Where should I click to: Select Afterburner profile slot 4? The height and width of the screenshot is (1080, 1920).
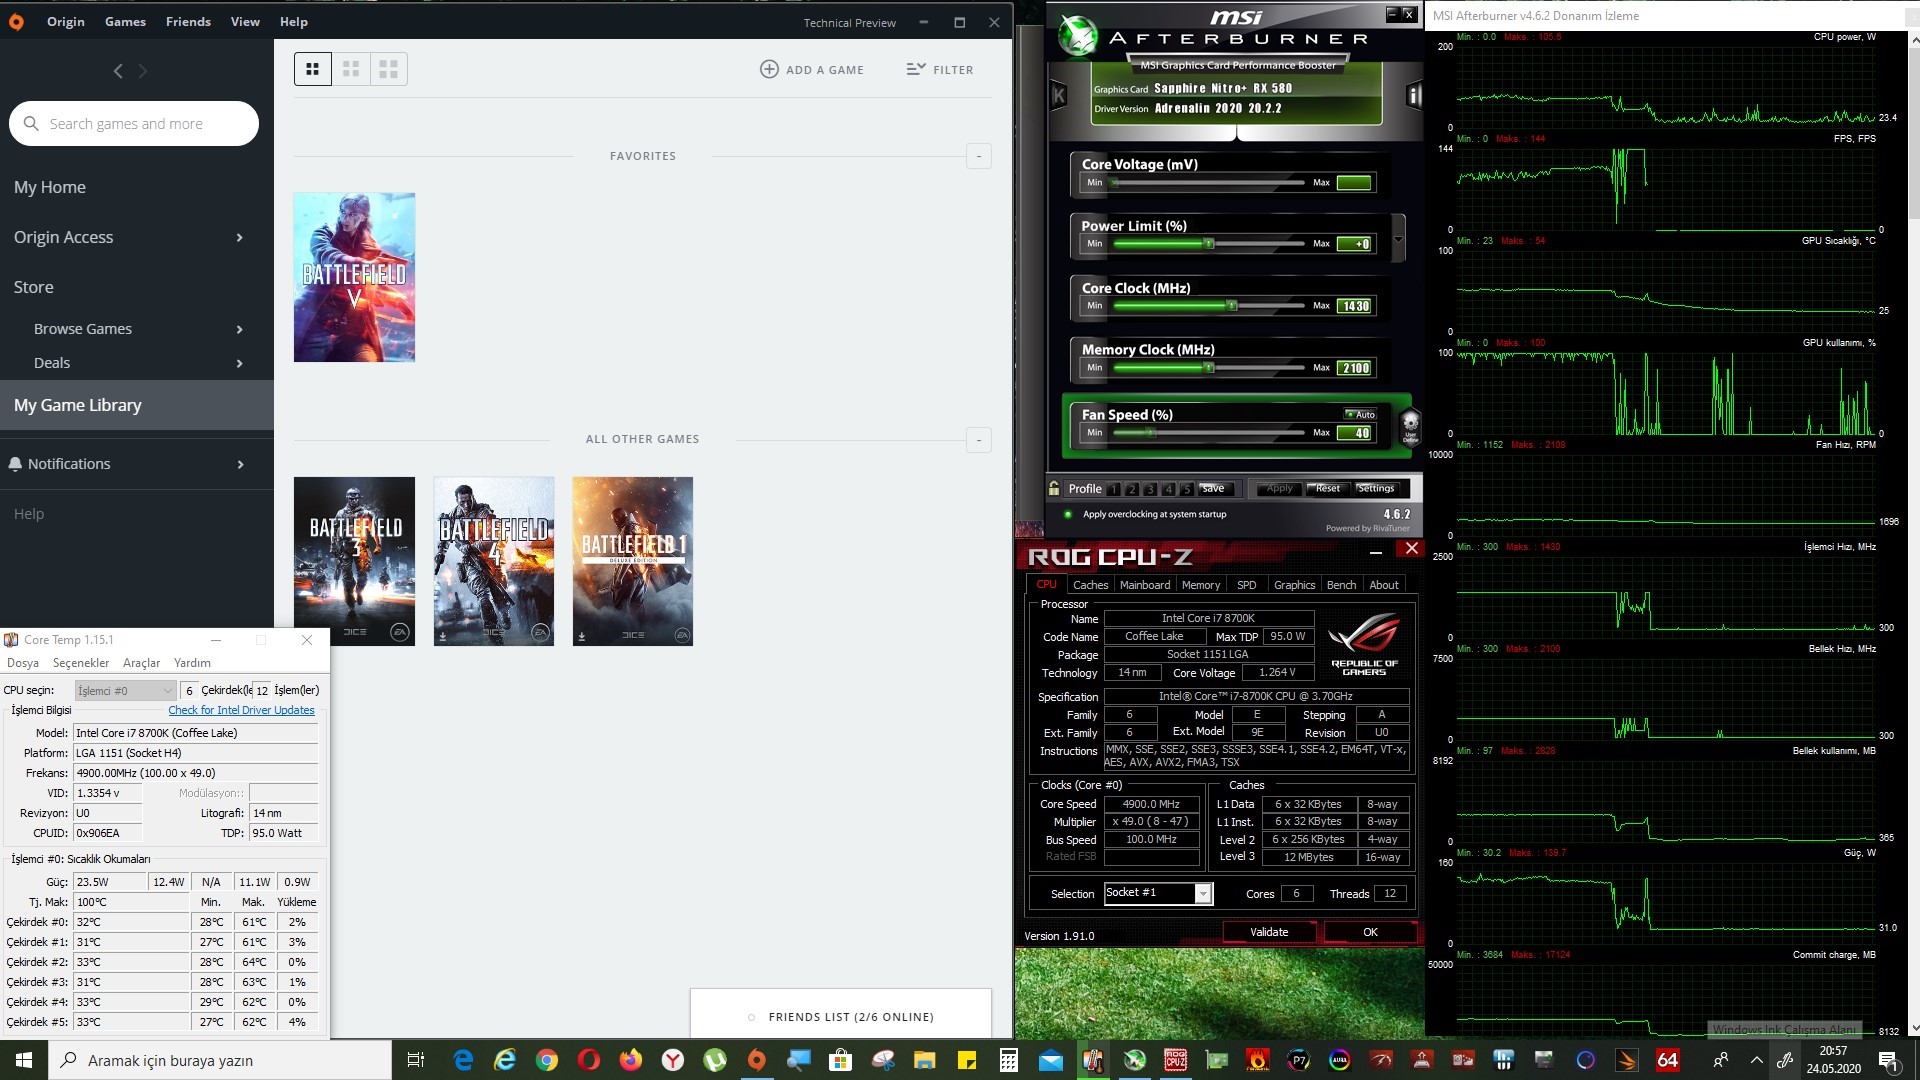(x=1168, y=489)
